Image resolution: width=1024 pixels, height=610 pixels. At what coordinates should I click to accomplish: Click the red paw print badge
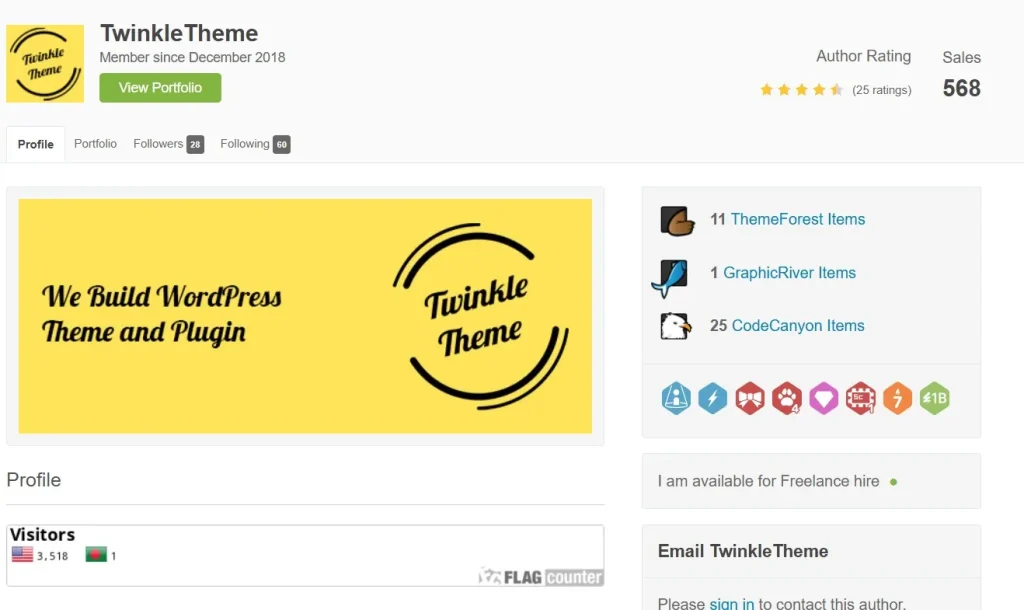click(x=787, y=398)
